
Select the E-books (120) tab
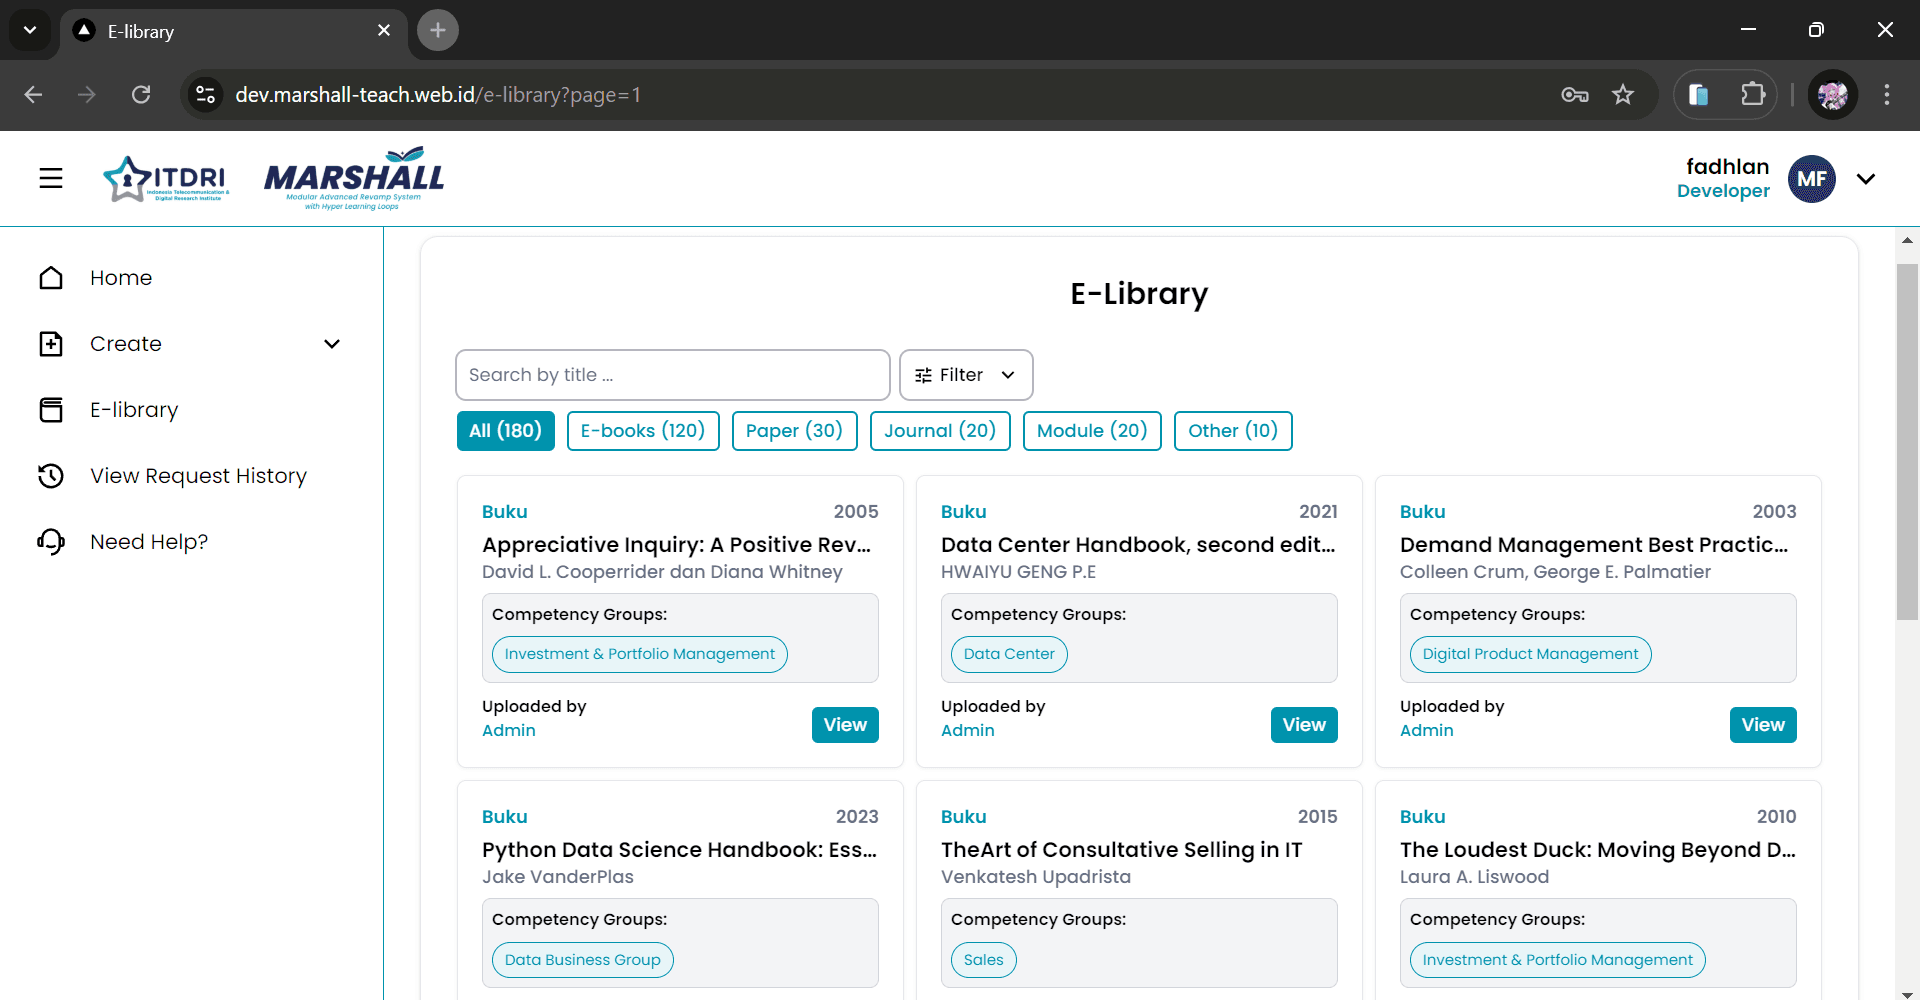642,431
